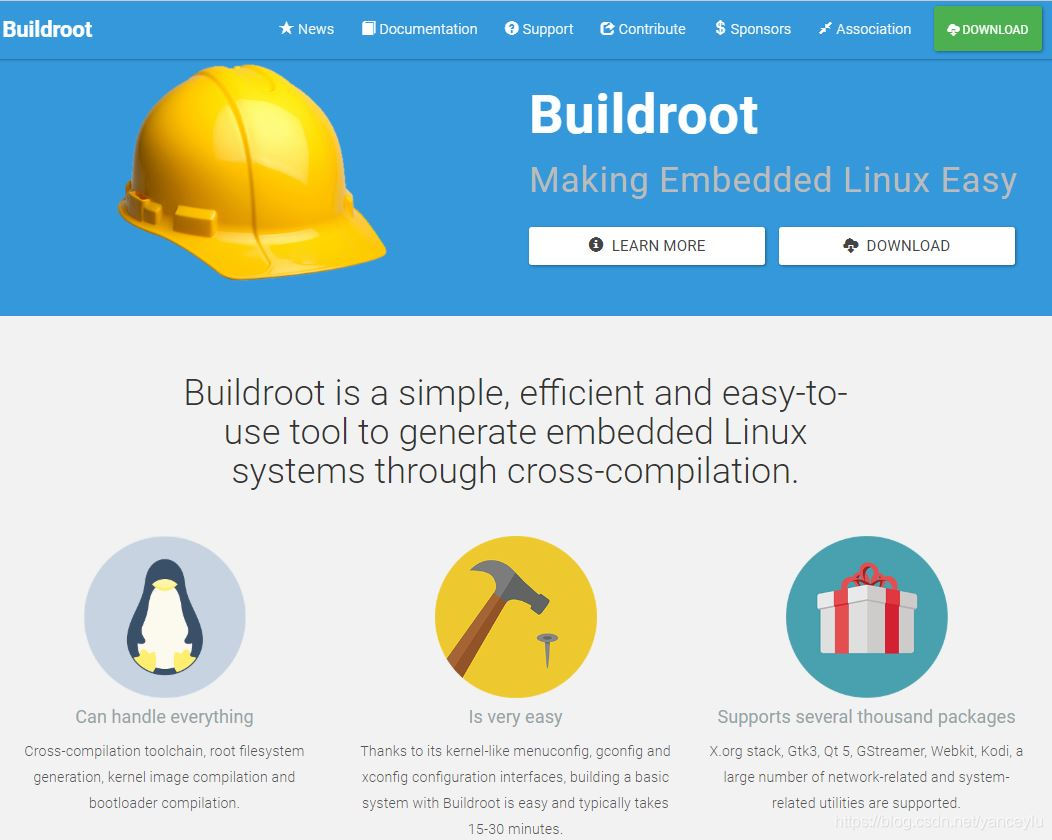The image size is (1052, 840).
Task: Click the yellow hard hat image
Action: click(x=252, y=172)
